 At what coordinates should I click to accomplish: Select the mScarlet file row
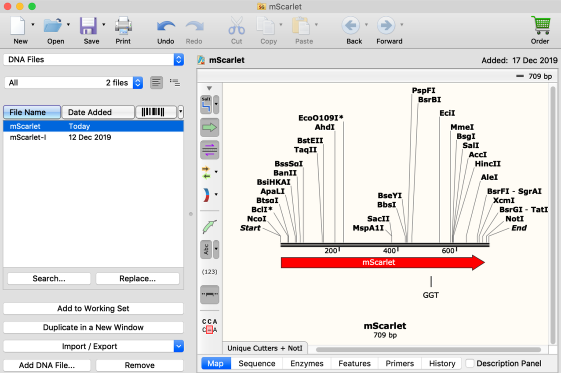click(93, 126)
